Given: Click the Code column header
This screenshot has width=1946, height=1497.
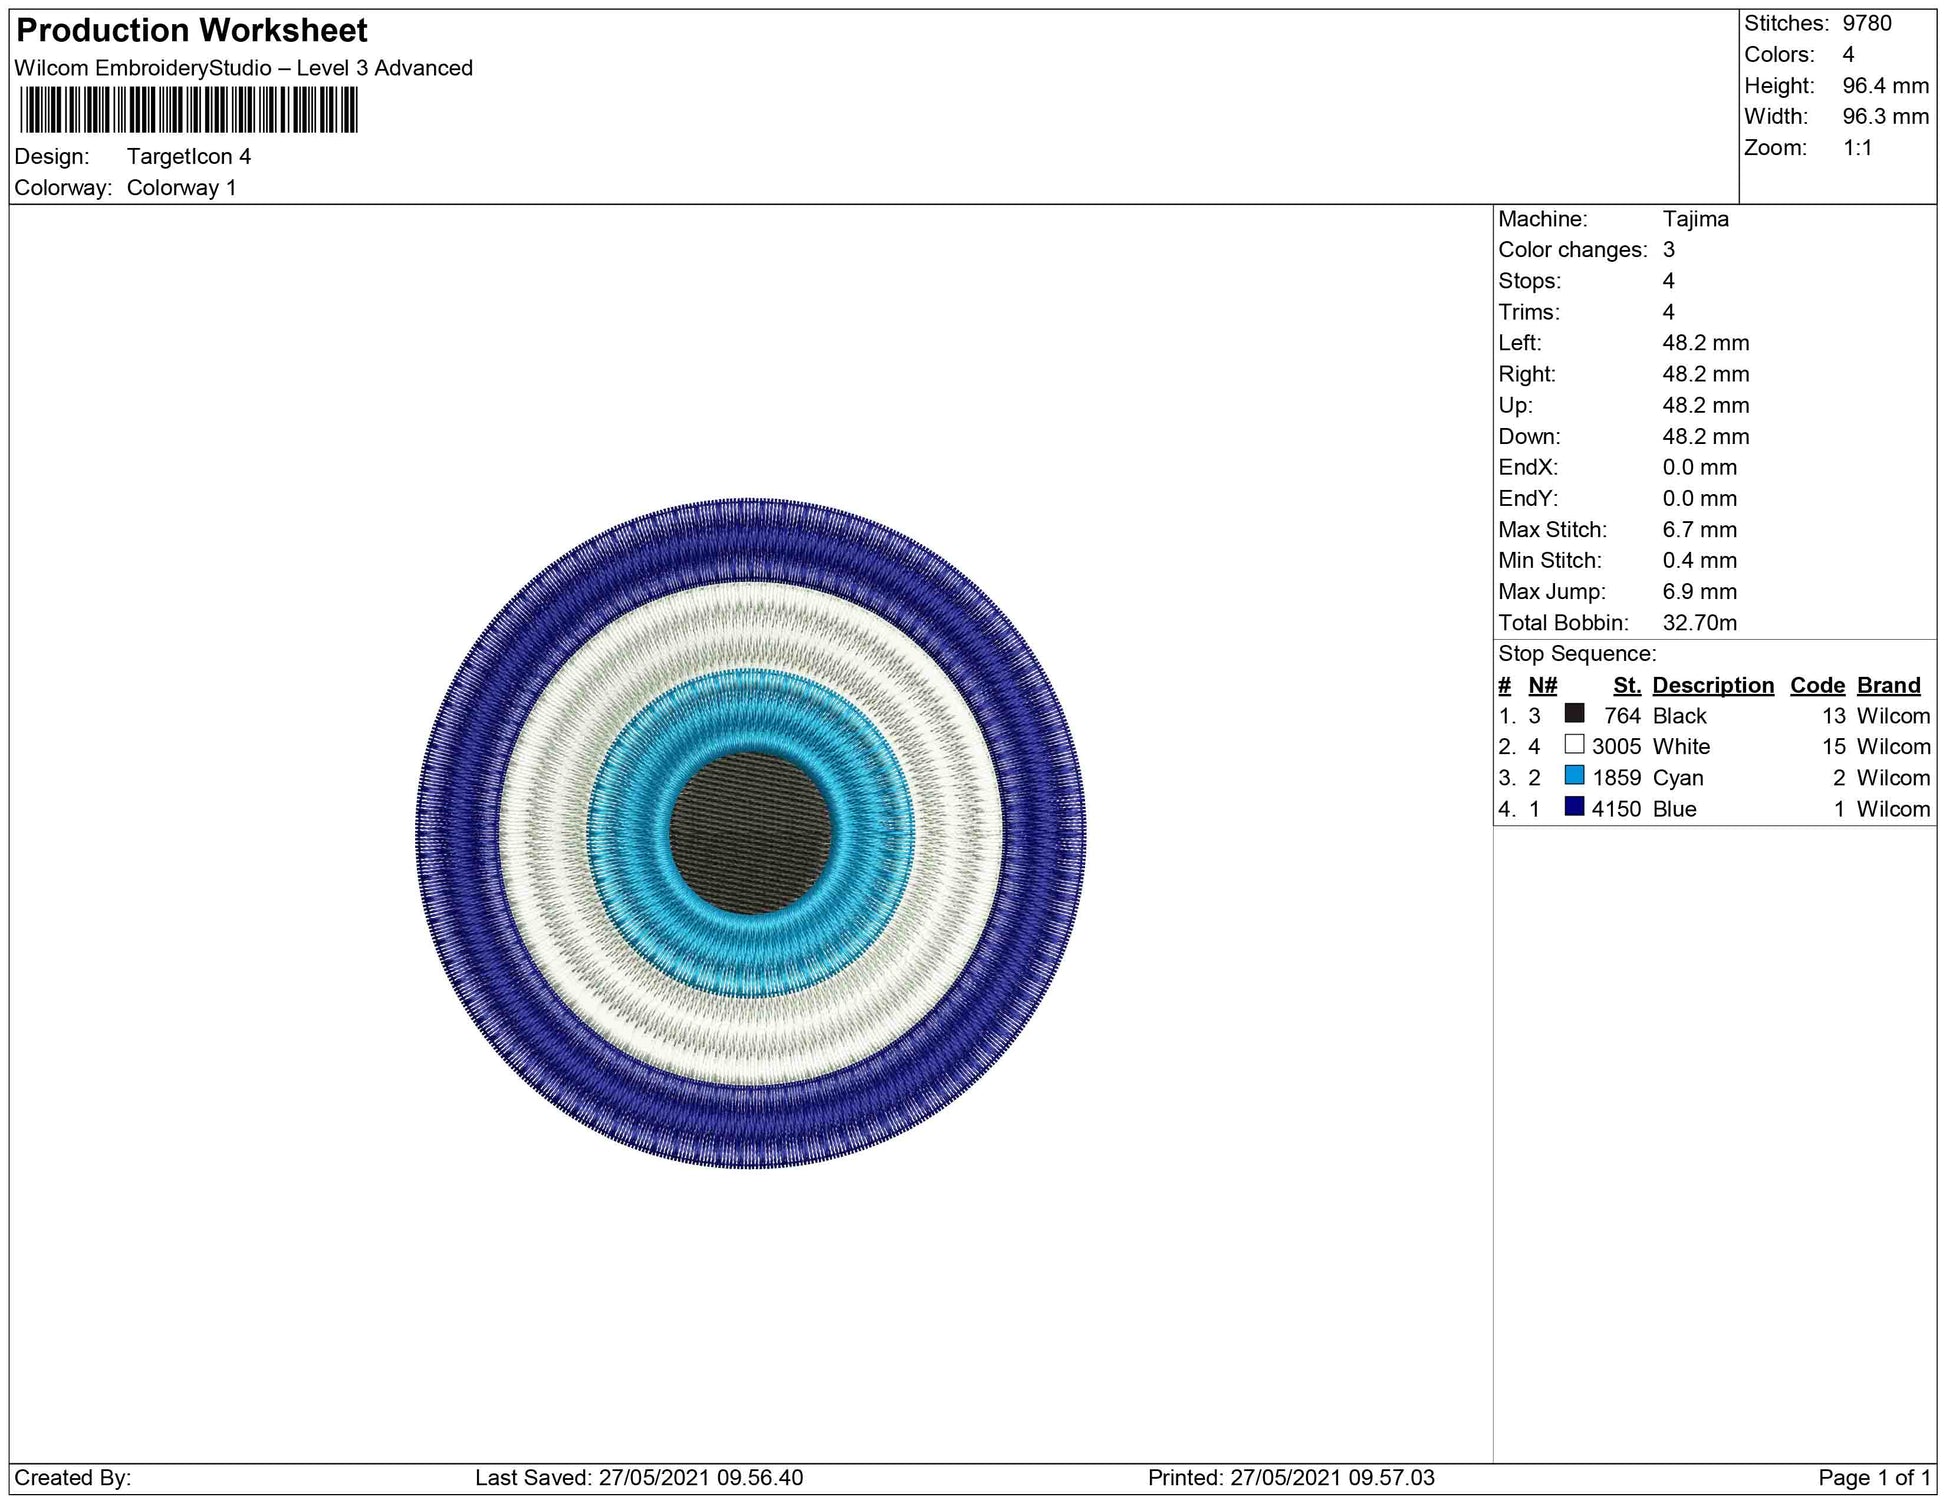Looking at the screenshot, I should [1816, 685].
